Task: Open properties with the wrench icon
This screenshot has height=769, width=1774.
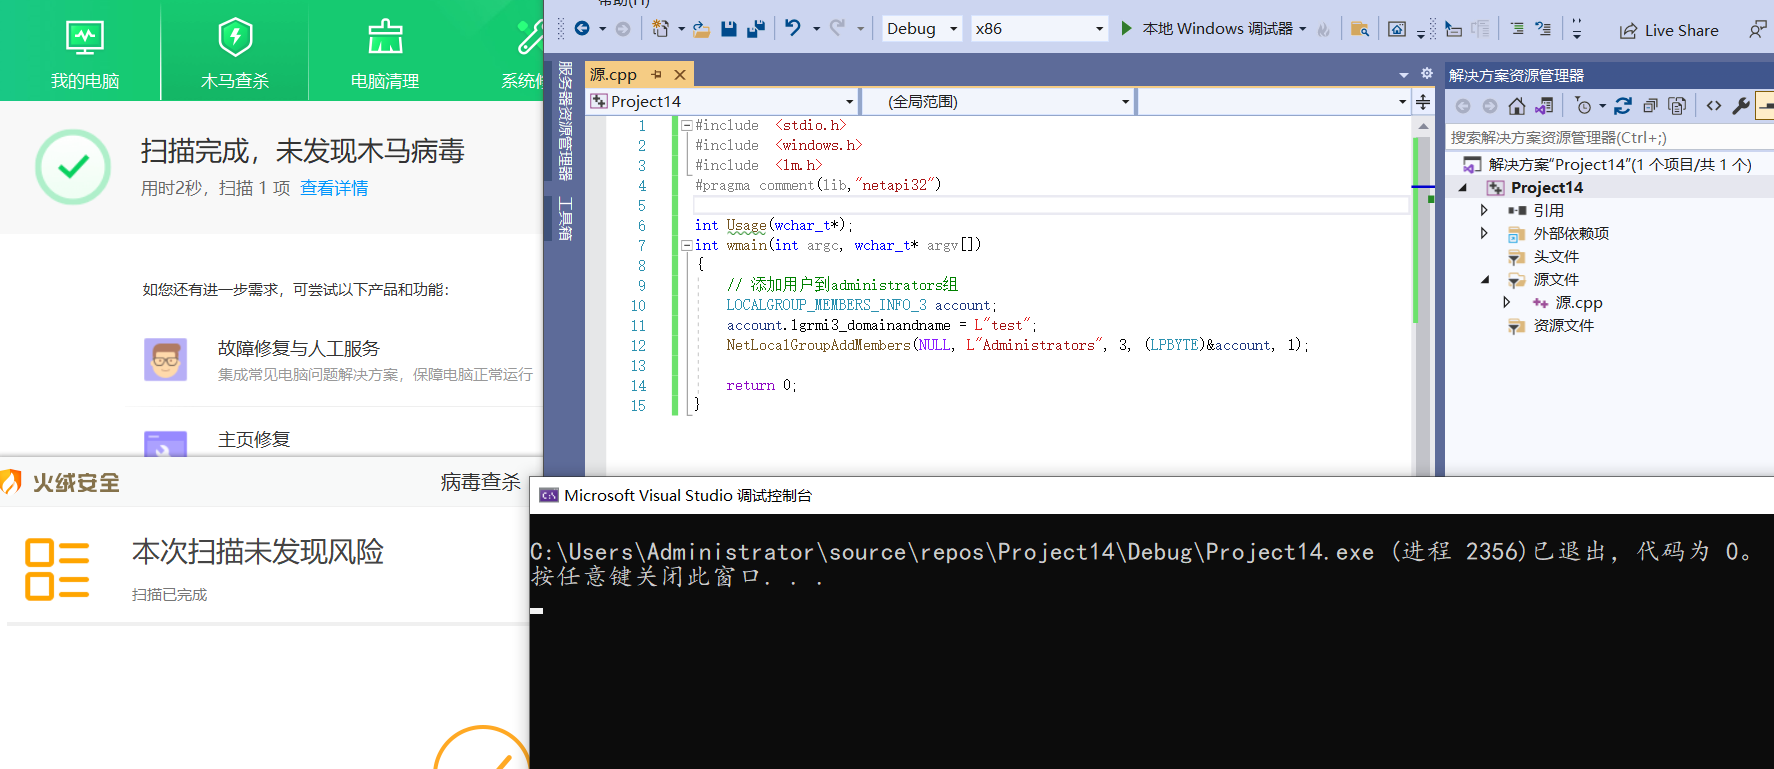Action: (1741, 106)
